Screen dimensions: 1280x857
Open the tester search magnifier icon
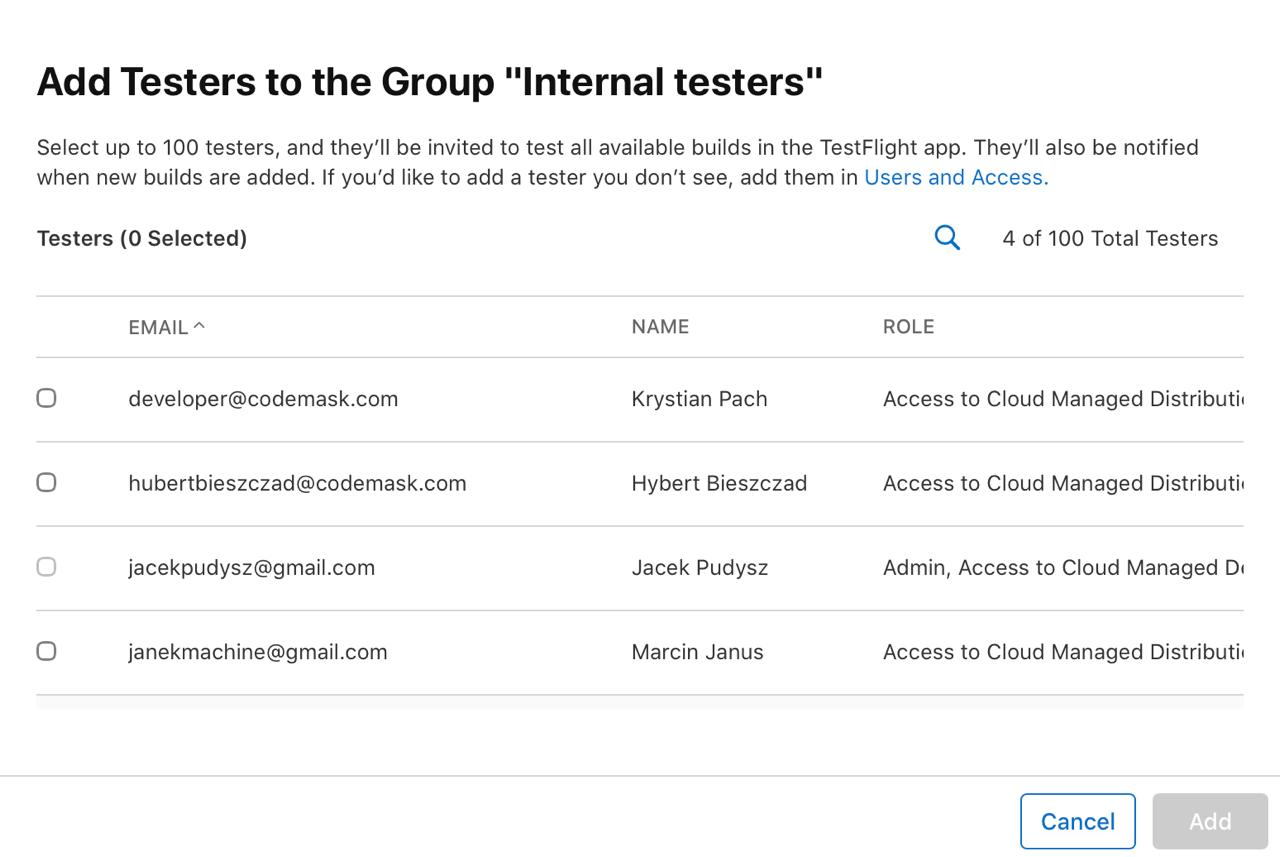(947, 238)
